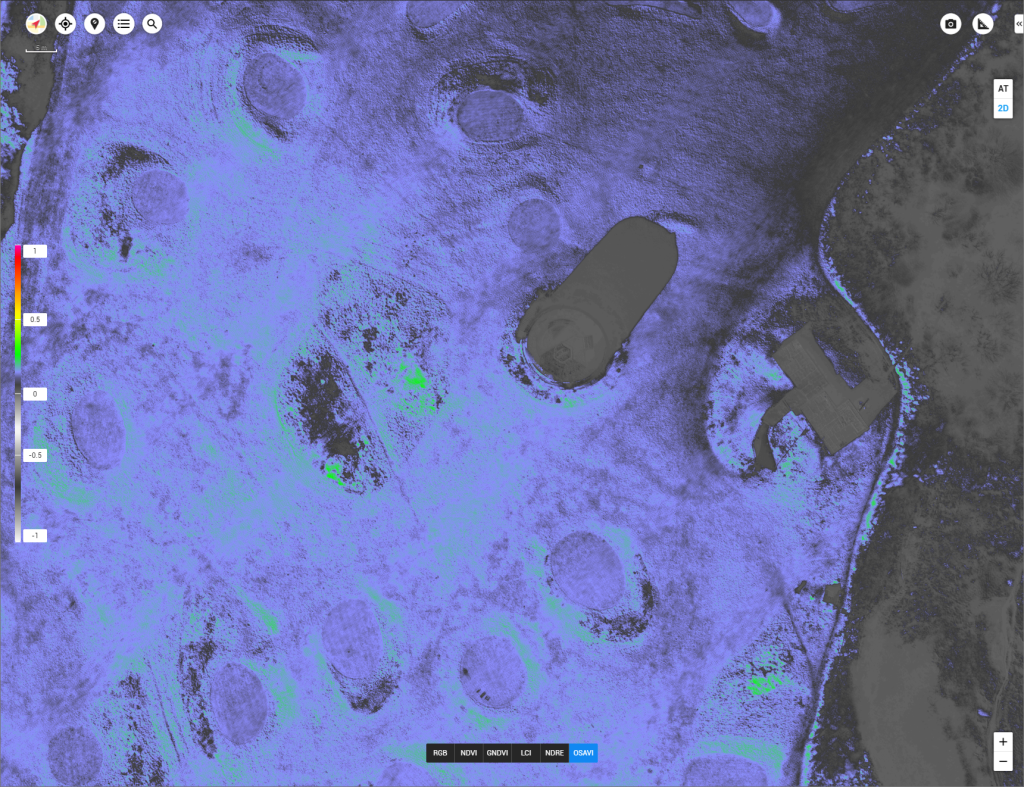Center map with the crosshair locate icon
The image size is (1024, 787).
(65, 23)
